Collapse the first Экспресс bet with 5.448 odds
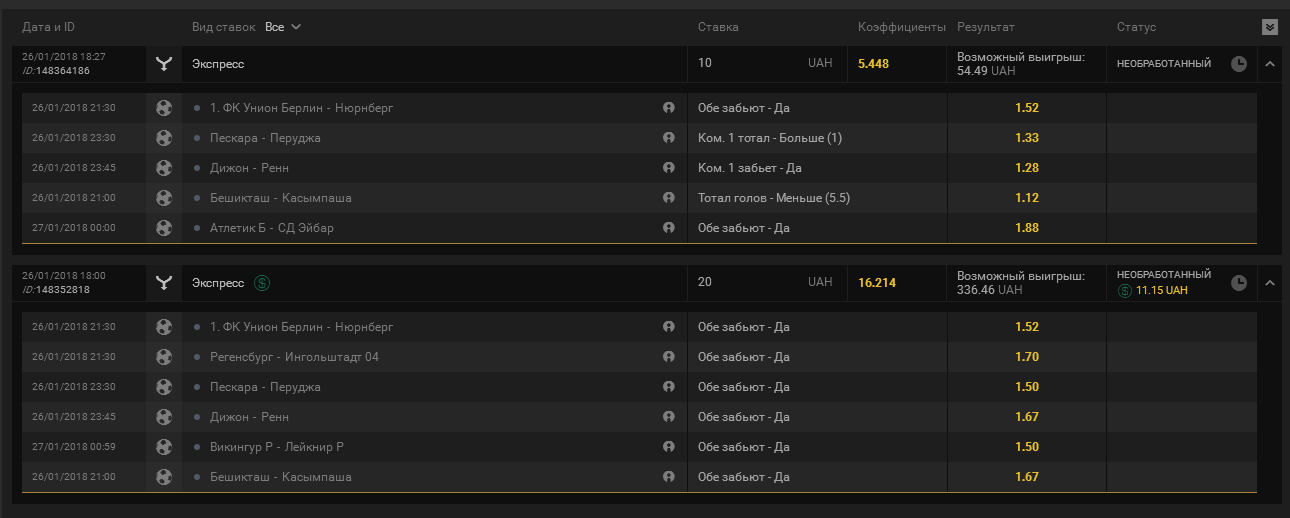 [x=1270, y=64]
